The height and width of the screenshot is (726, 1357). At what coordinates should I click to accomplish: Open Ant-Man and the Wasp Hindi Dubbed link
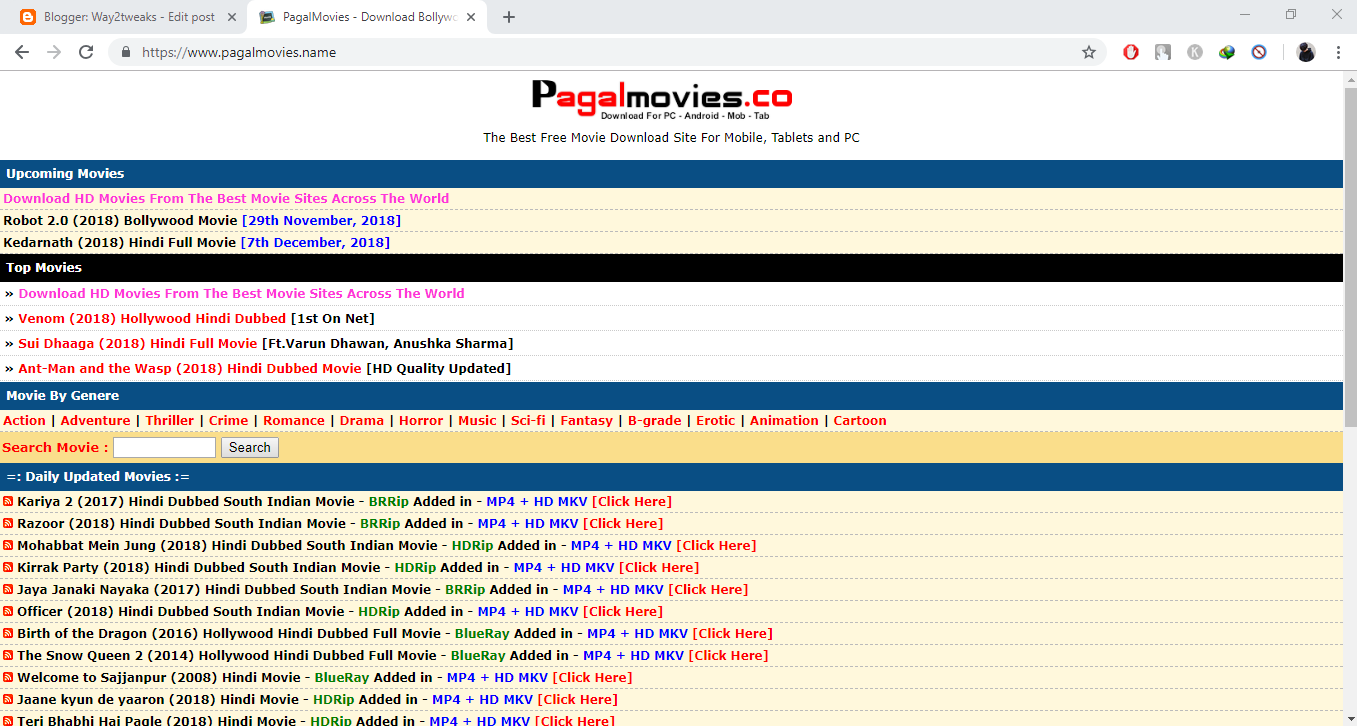(190, 368)
